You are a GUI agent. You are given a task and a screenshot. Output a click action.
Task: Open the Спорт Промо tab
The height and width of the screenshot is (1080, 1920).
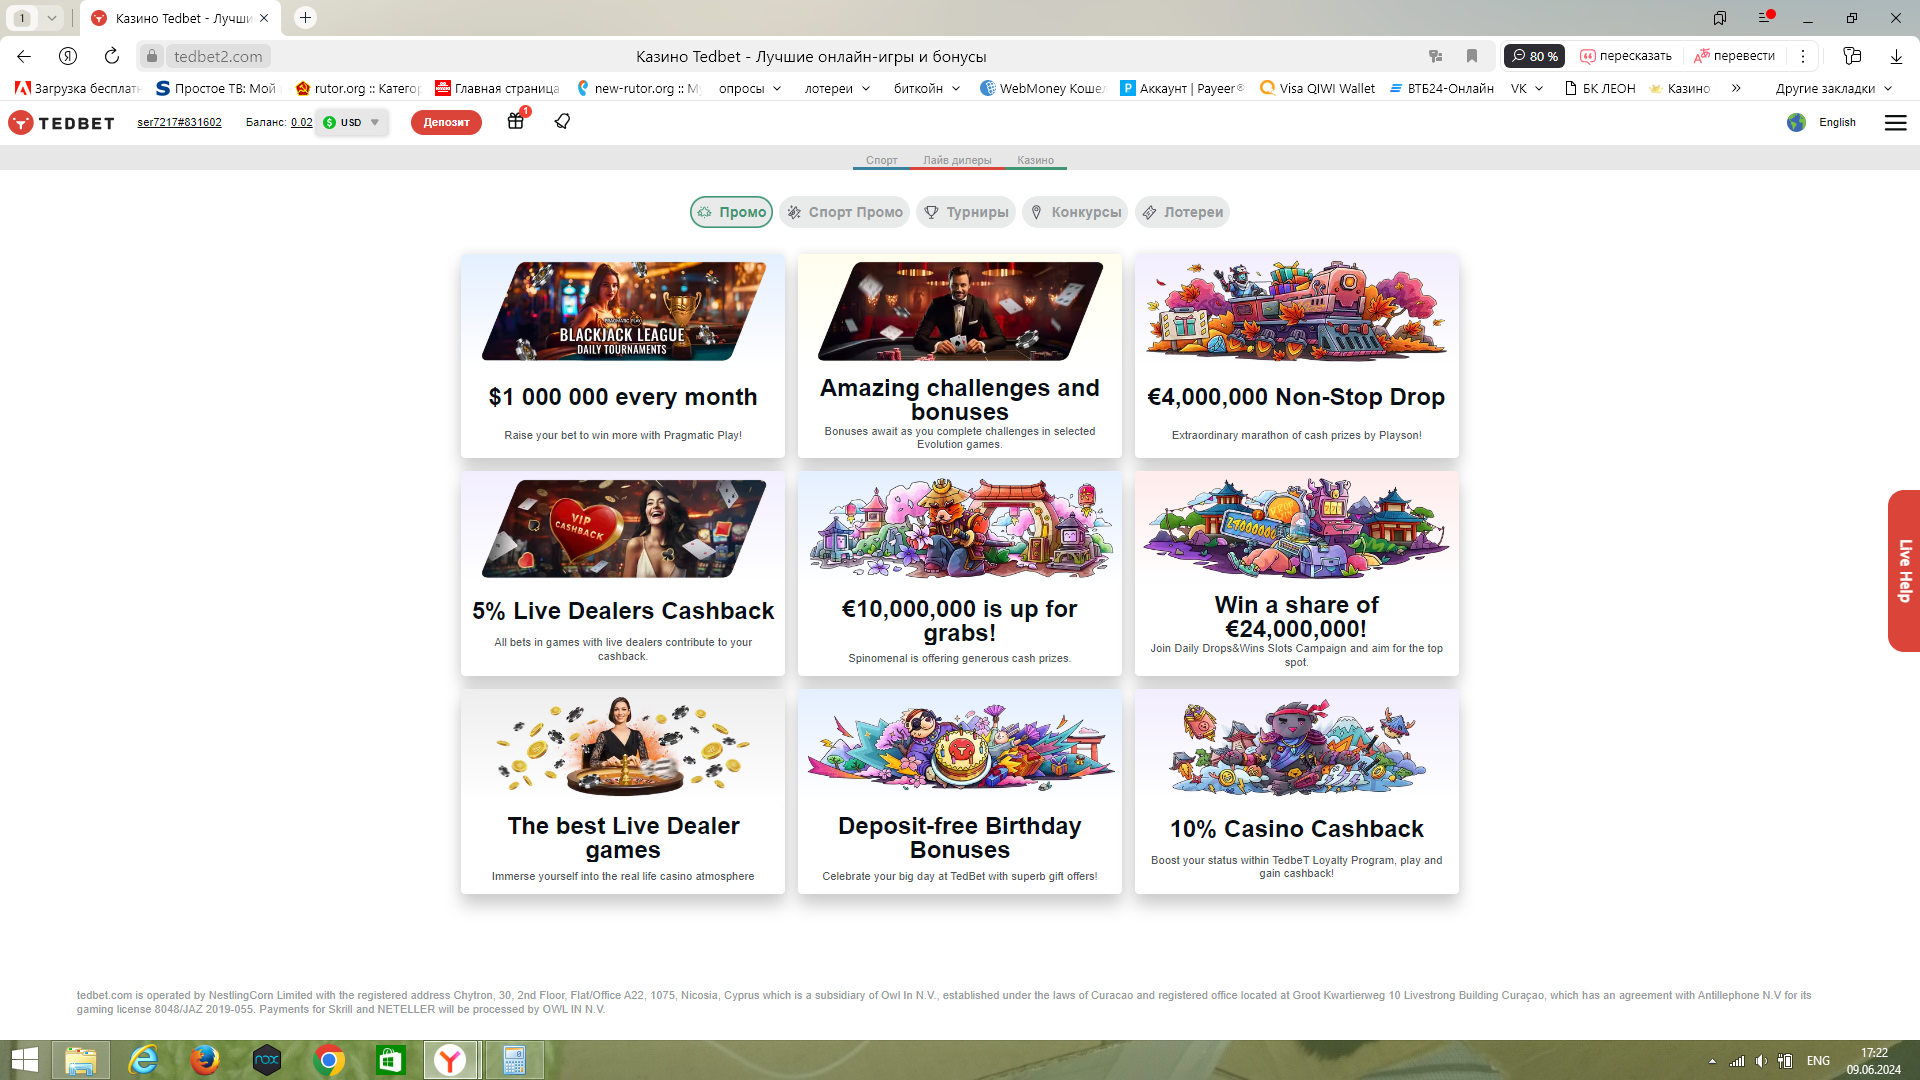(x=845, y=212)
